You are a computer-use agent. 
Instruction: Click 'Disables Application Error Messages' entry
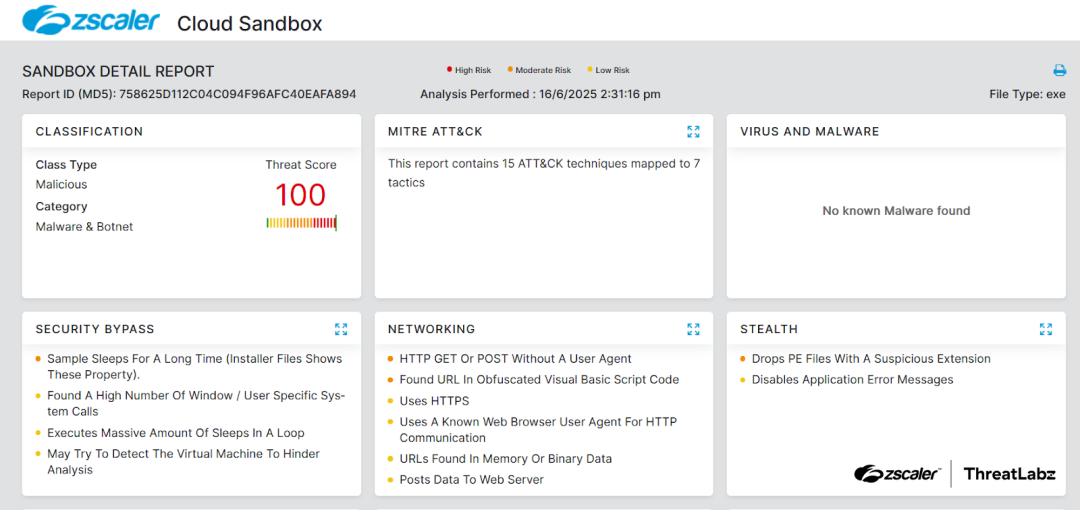852,380
